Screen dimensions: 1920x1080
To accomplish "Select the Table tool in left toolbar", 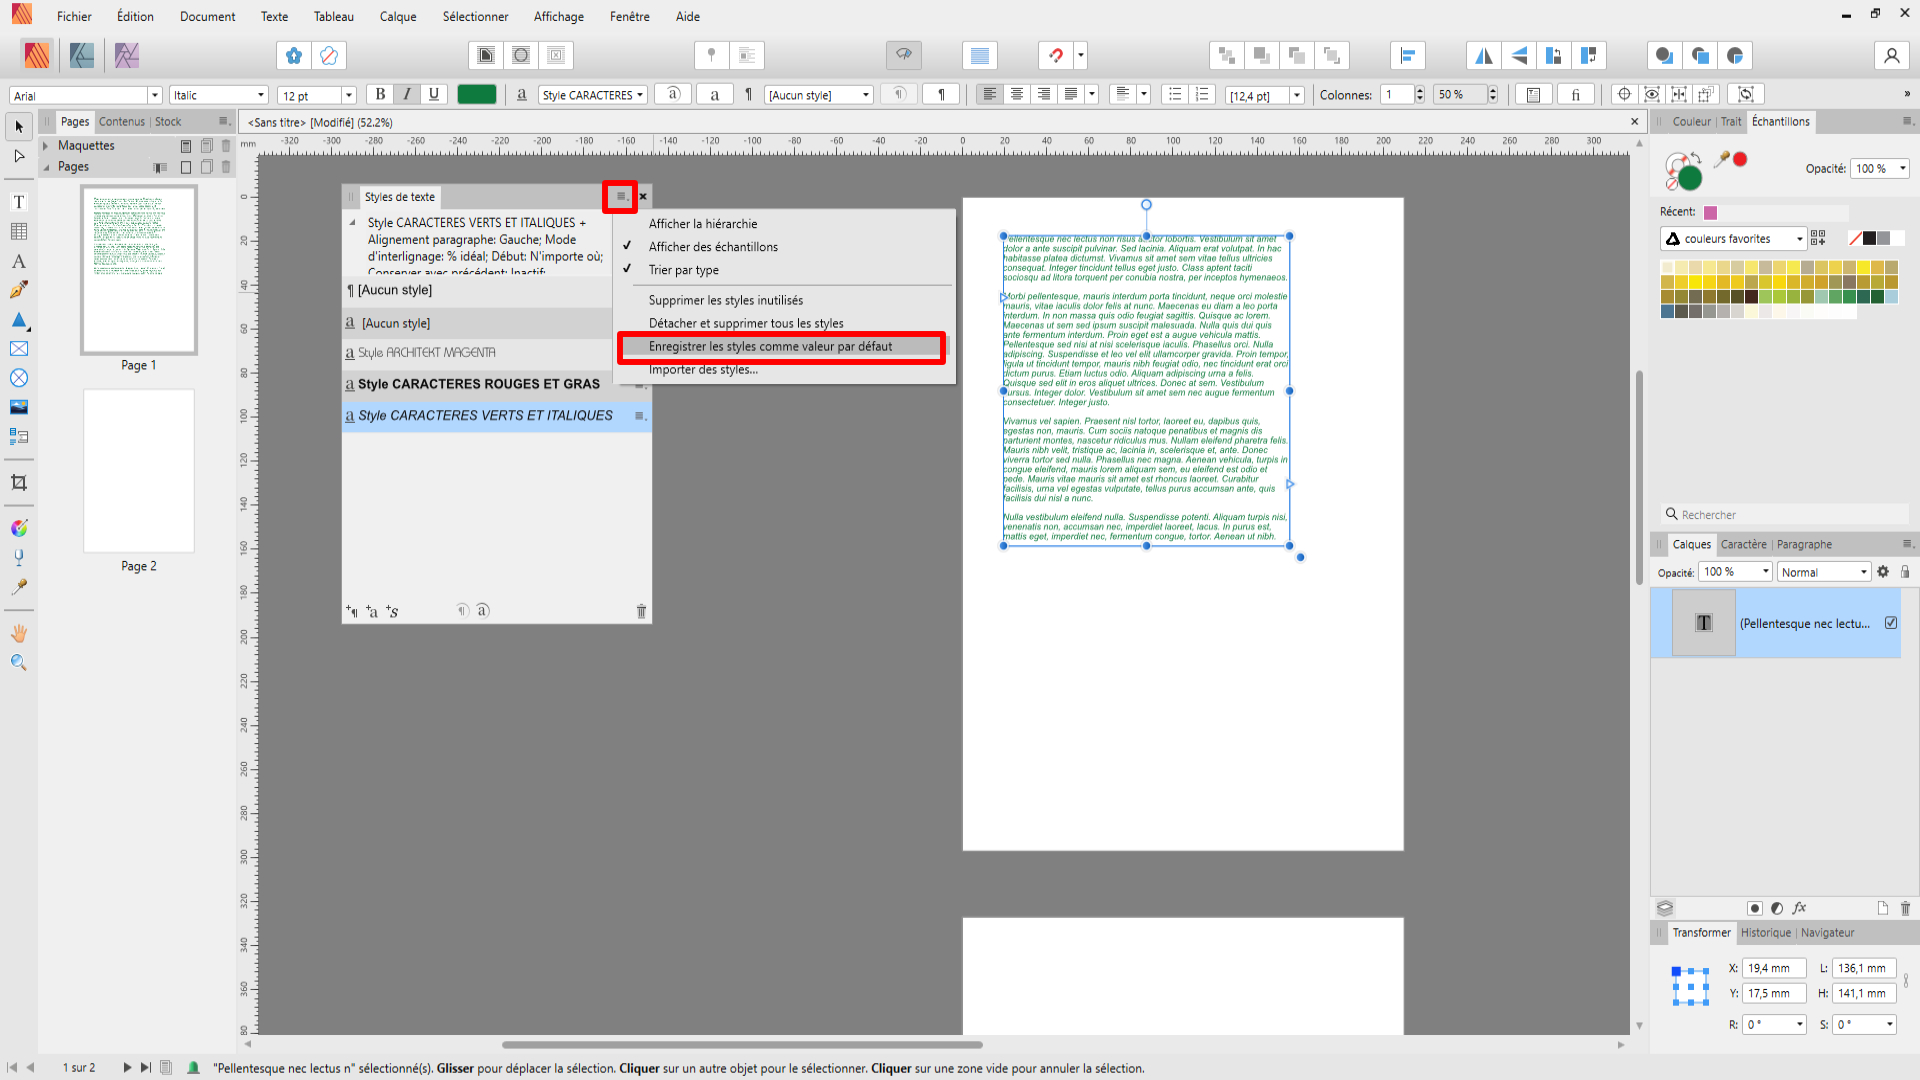I will (x=18, y=232).
